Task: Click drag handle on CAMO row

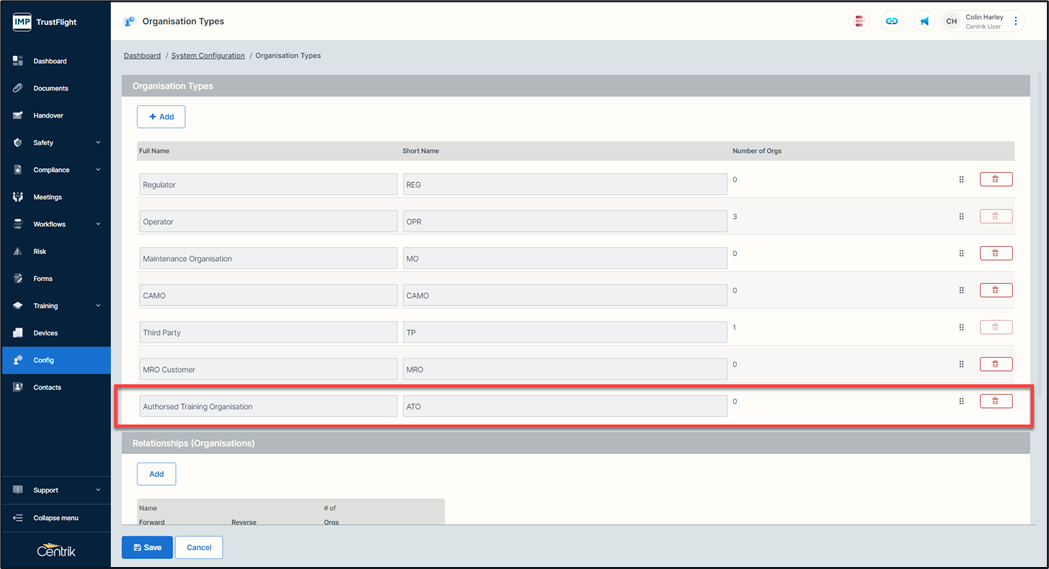Action: click(961, 290)
